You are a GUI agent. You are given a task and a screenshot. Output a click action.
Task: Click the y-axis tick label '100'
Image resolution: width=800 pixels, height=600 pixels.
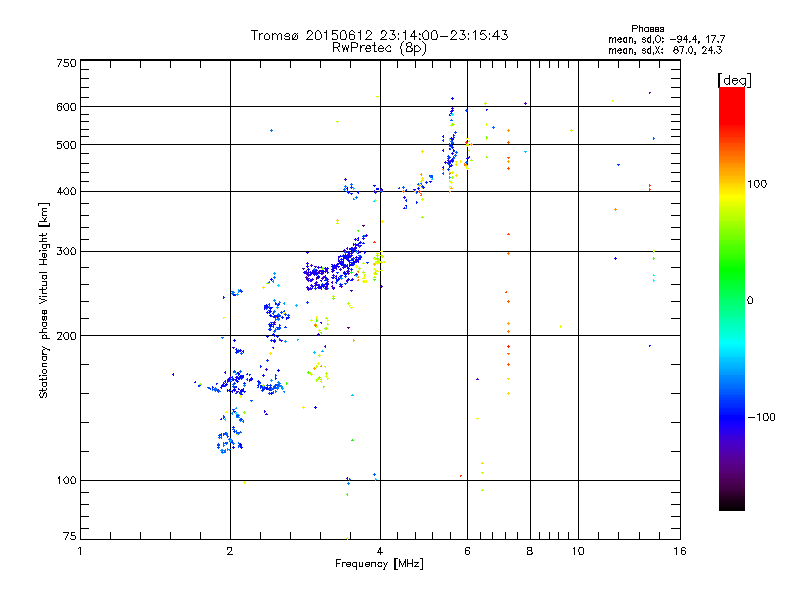[x=66, y=480]
